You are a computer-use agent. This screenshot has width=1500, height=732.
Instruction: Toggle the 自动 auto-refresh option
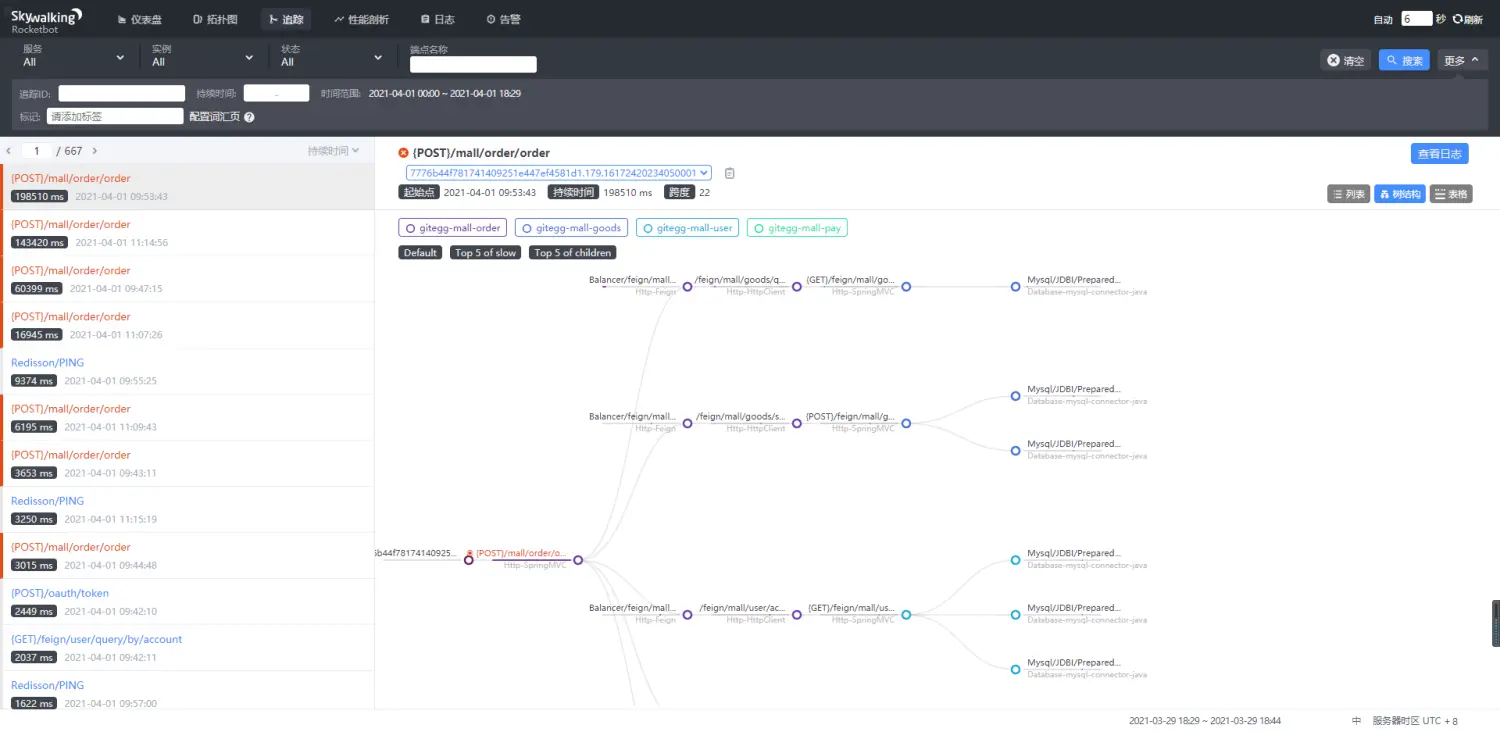click(x=1383, y=19)
